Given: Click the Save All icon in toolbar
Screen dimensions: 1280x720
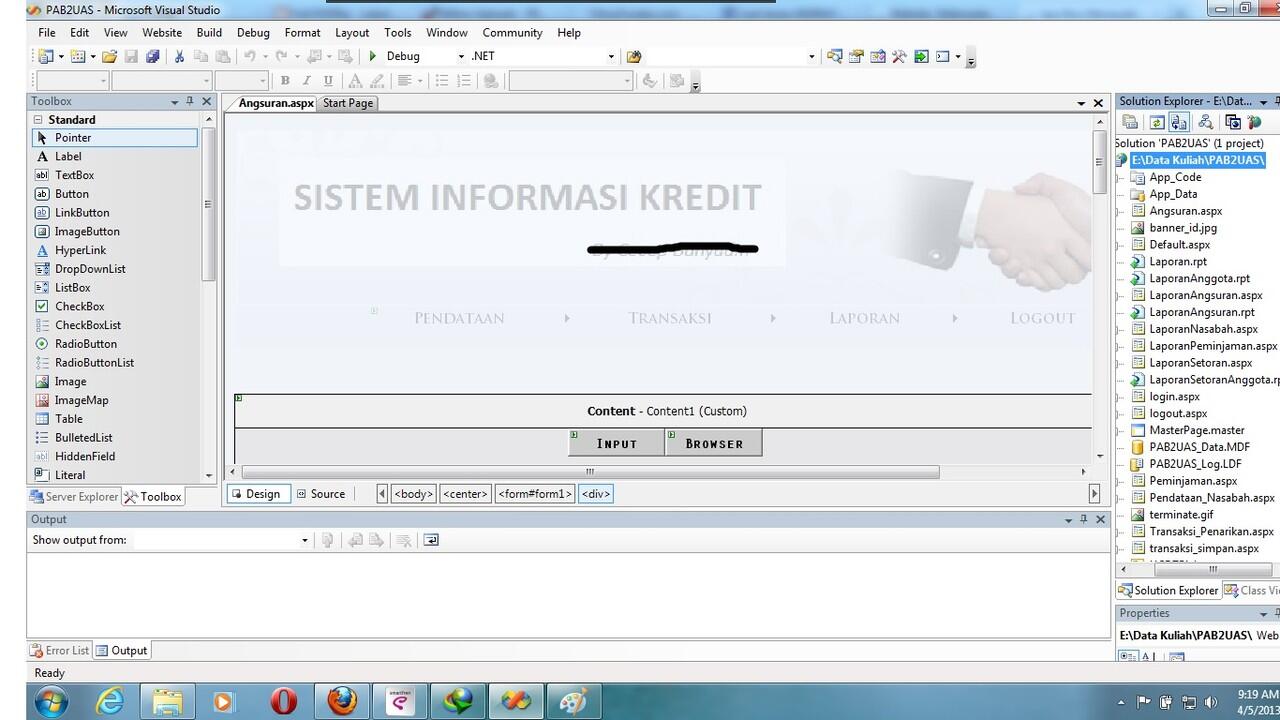Looking at the screenshot, I should (152, 56).
